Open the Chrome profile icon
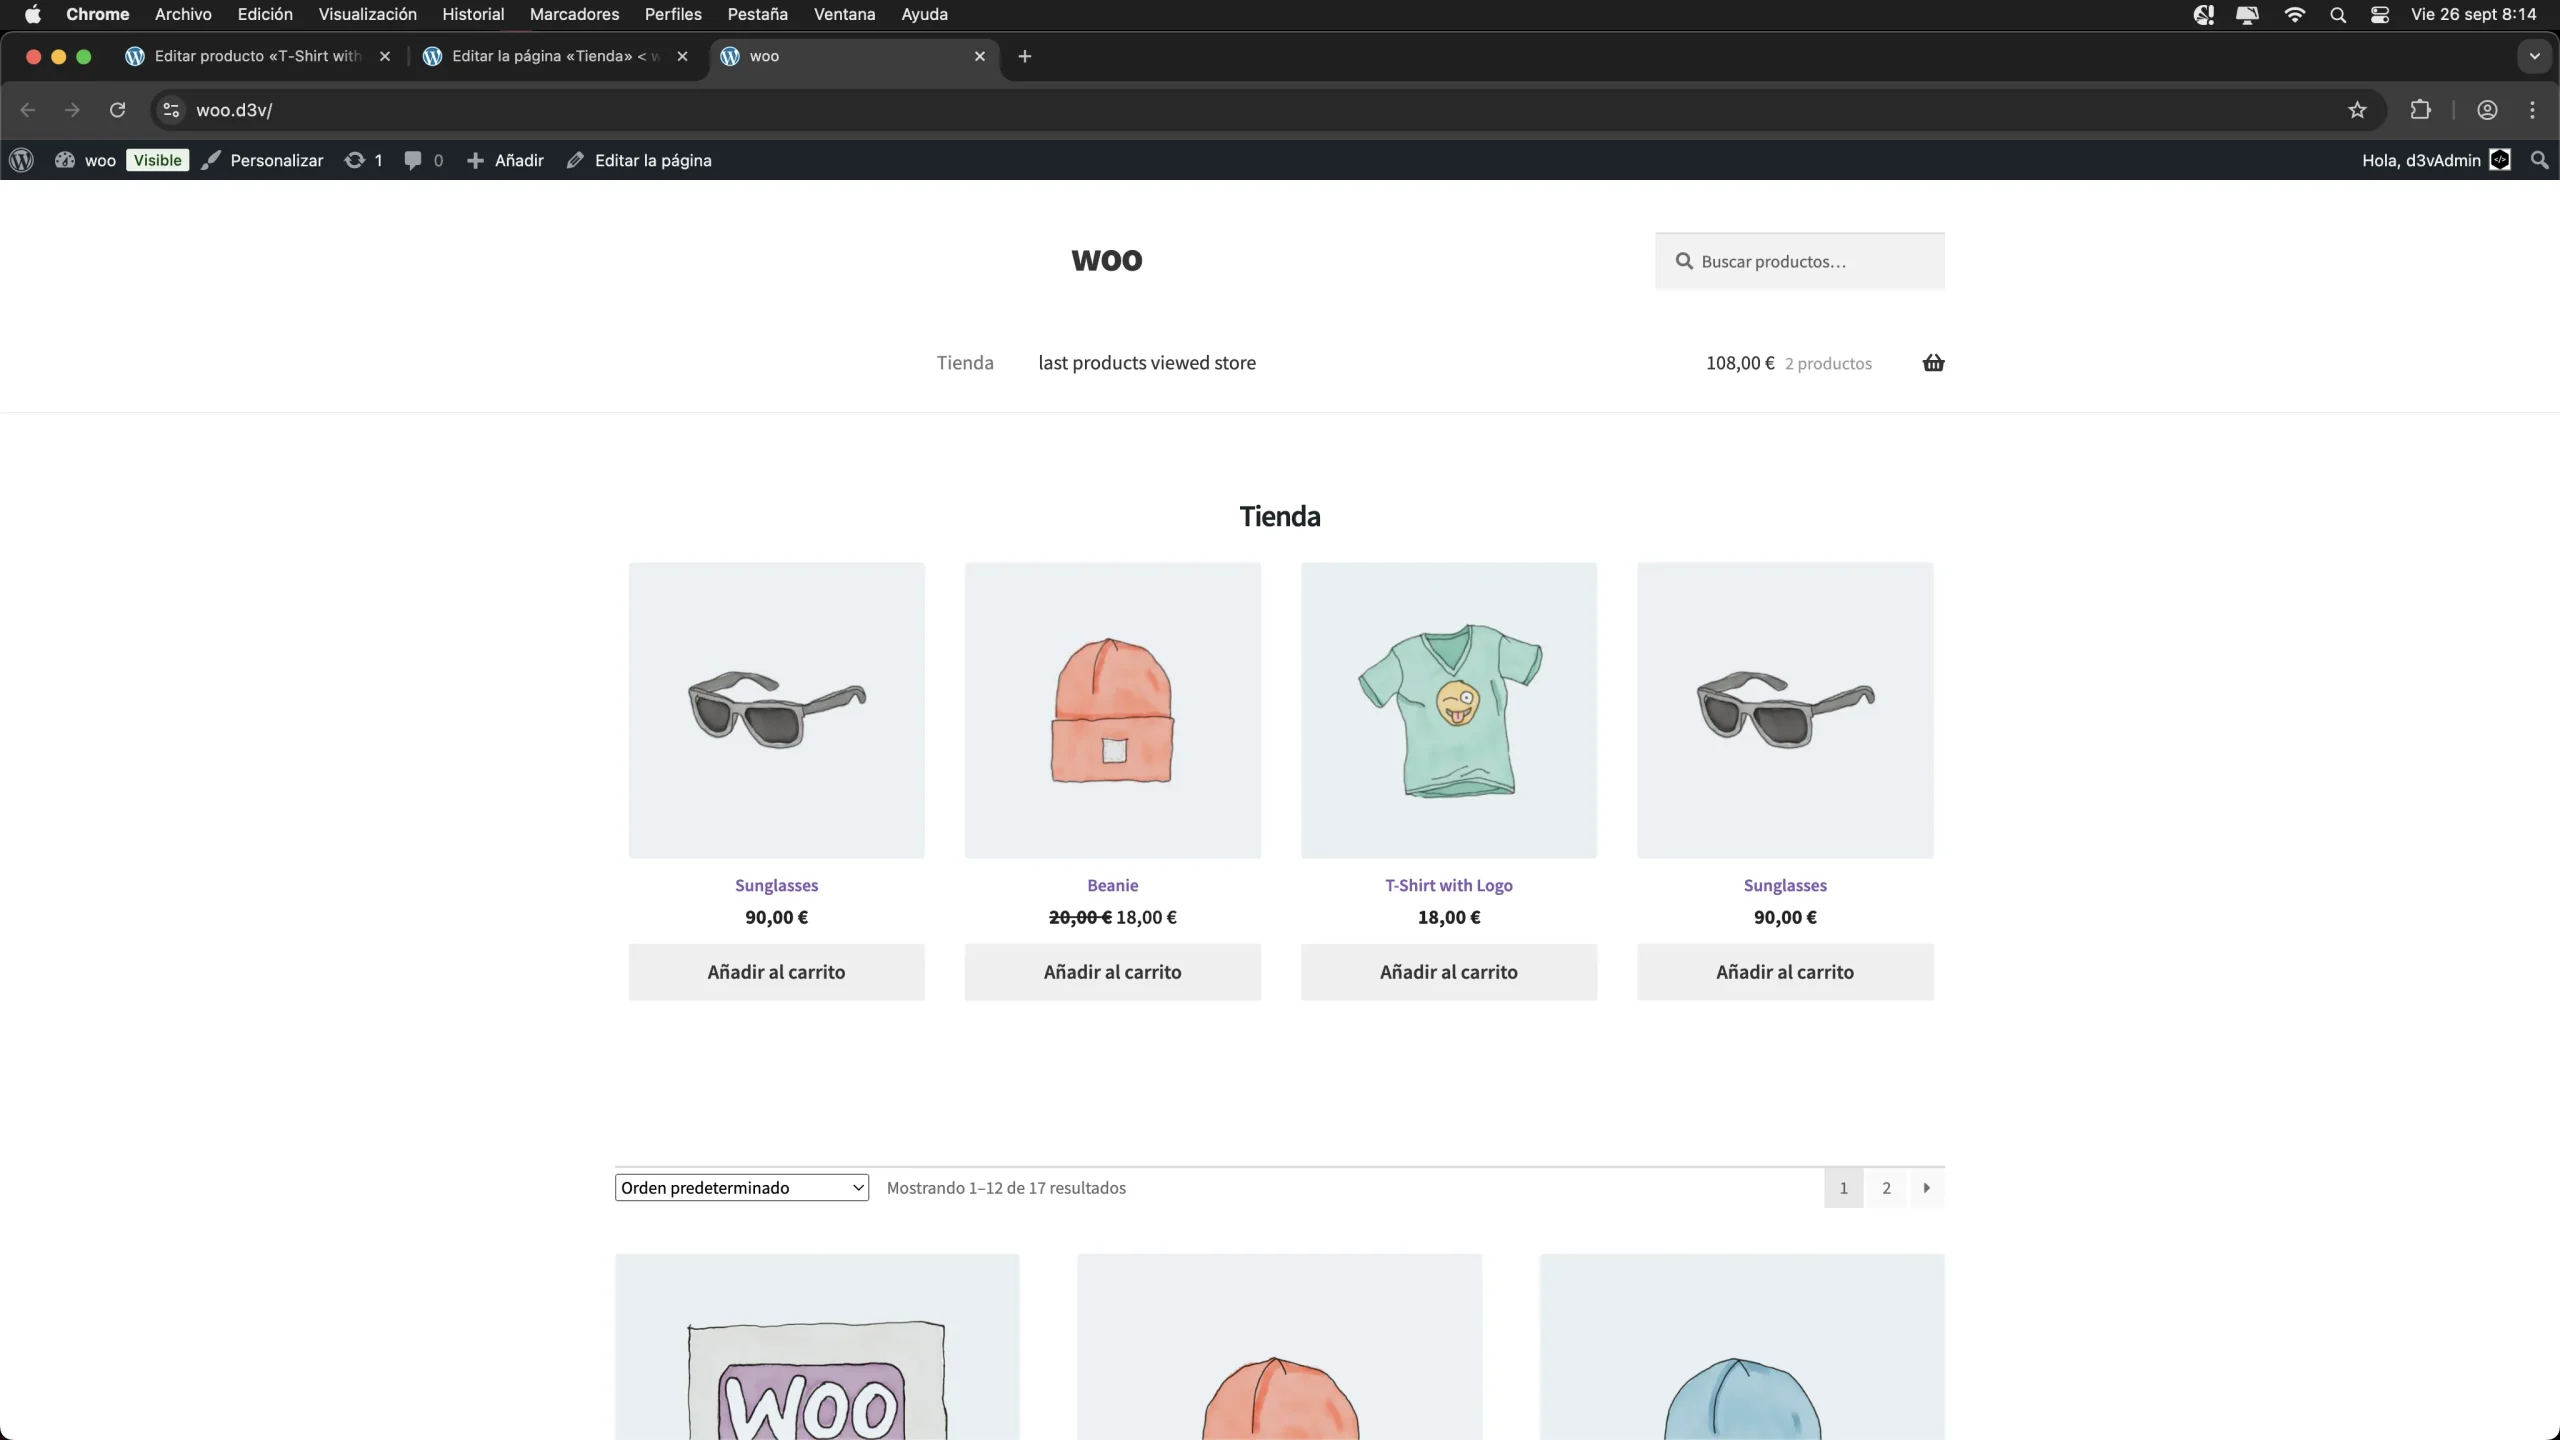The width and height of the screenshot is (2560, 1440). pos(2487,110)
